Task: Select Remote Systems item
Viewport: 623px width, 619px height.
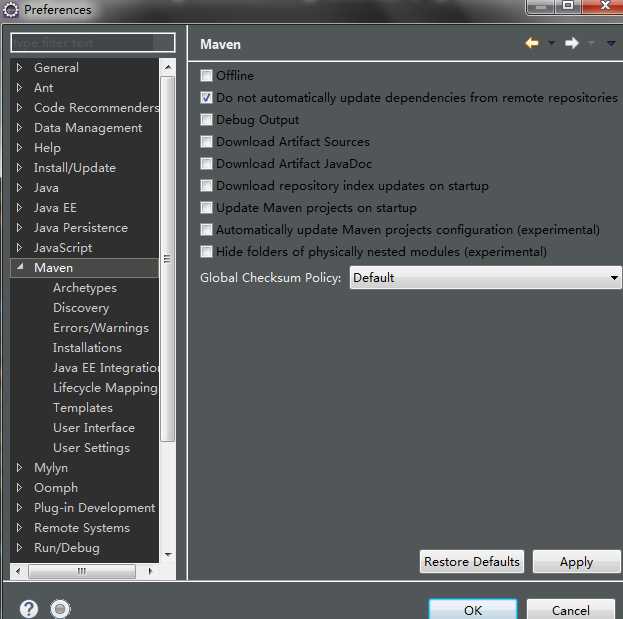Action: (x=82, y=528)
